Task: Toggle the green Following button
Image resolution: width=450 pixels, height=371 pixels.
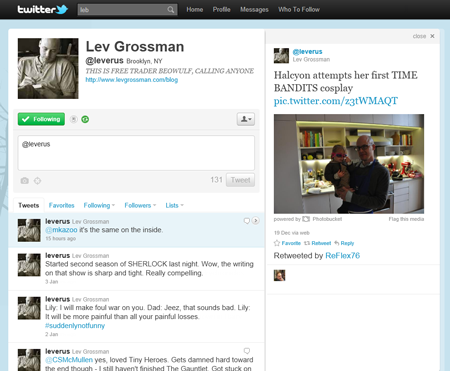Action: pos(41,119)
